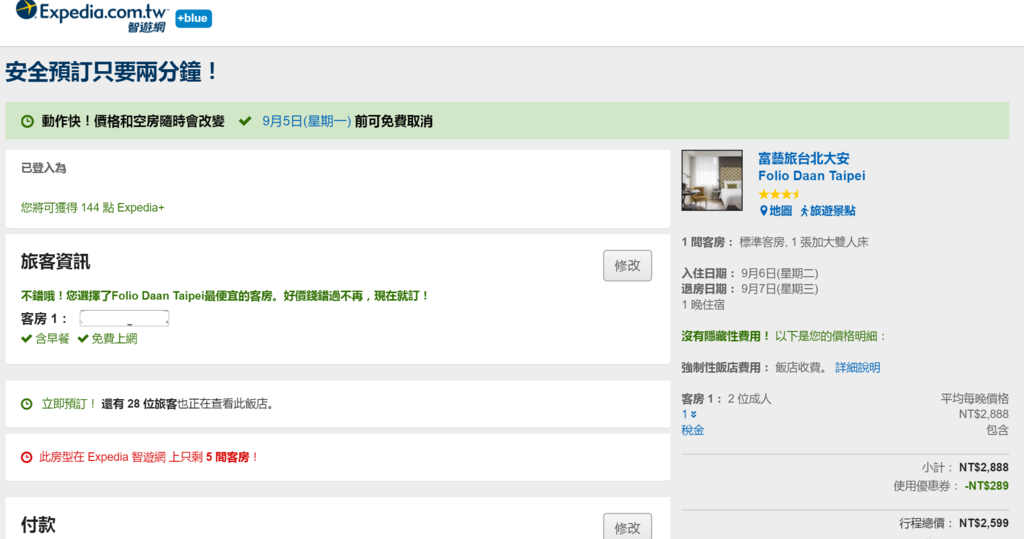This screenshot has height=539, width=1024.
Task: Click clock icon beside 立即預訂
Action: [x=27, y=404]
